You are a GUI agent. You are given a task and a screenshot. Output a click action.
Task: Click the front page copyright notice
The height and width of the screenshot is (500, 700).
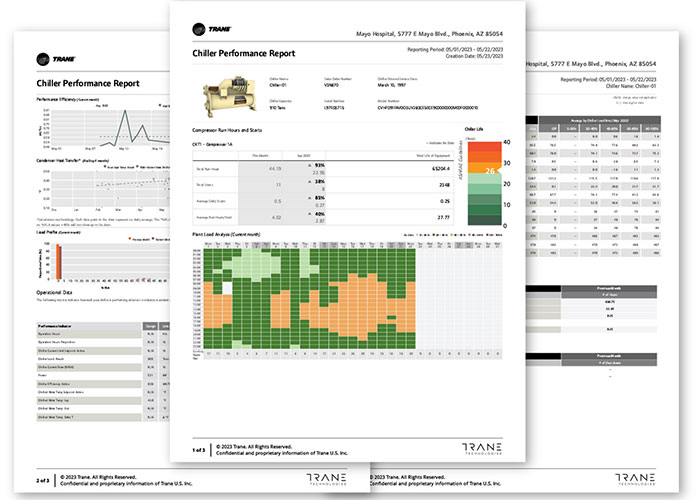pyautogui.click(x=282, y=450)
